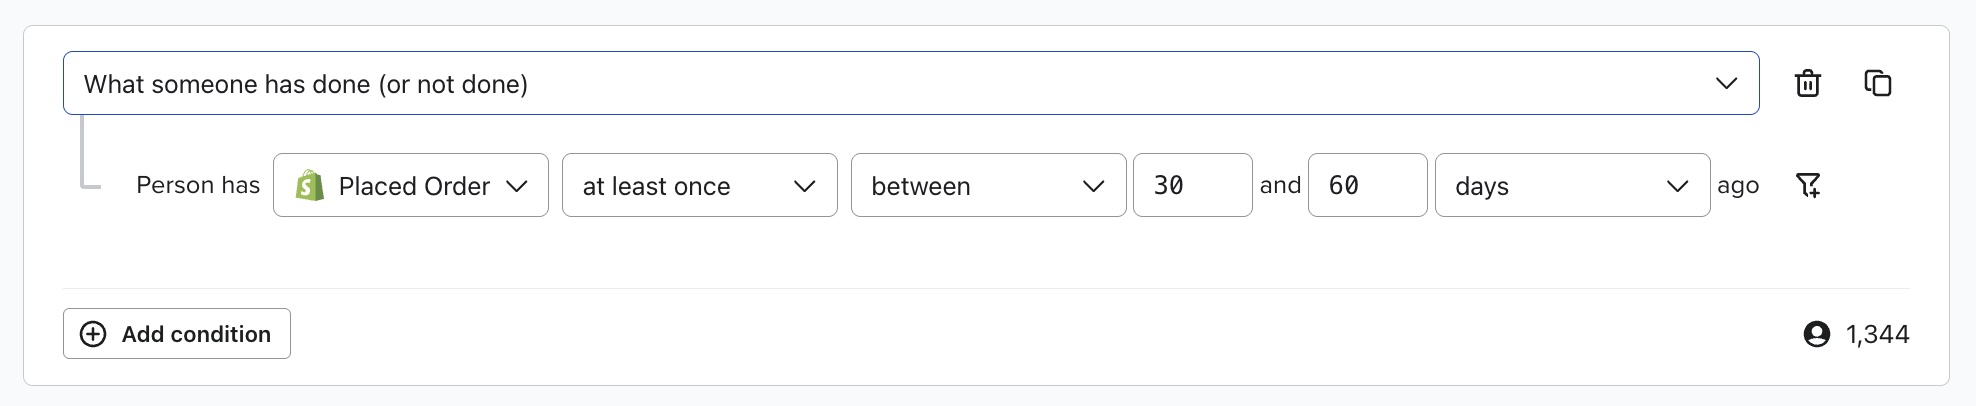The height and width of the screenshot is (406, 1976).
Task: Click the chevron beside 'at least once'
Action: (804, 185)
